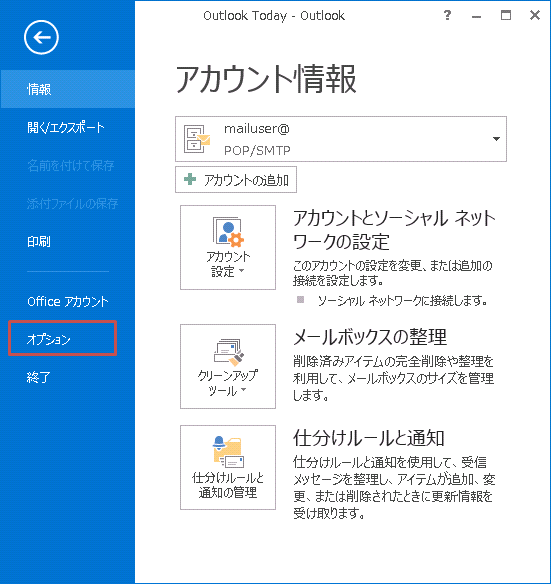Click the POP/SMTP account type text
Screen dimensions: 551x584
coord(257,150)
